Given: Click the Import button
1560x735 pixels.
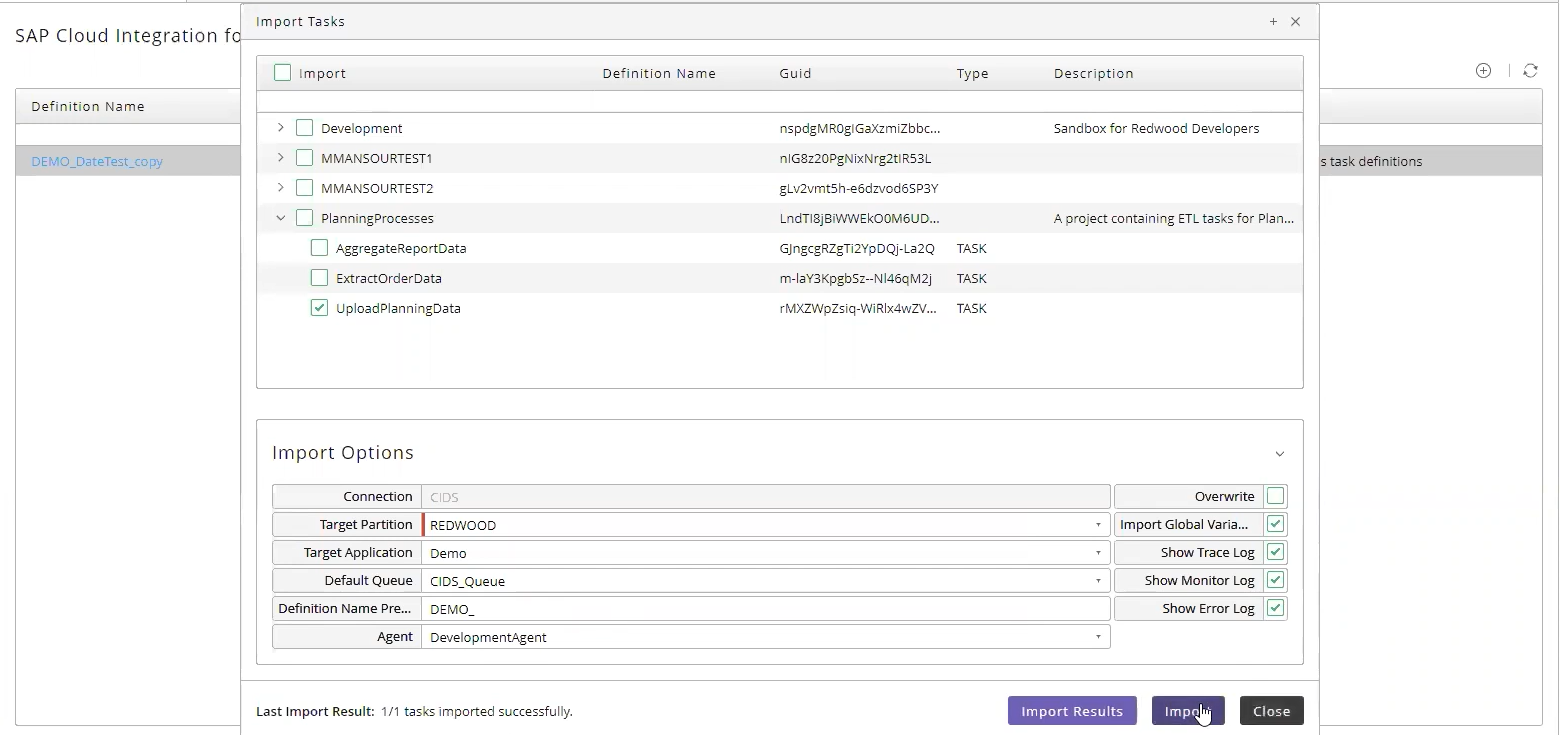Looking at the screenshot, I should 1188,711.
